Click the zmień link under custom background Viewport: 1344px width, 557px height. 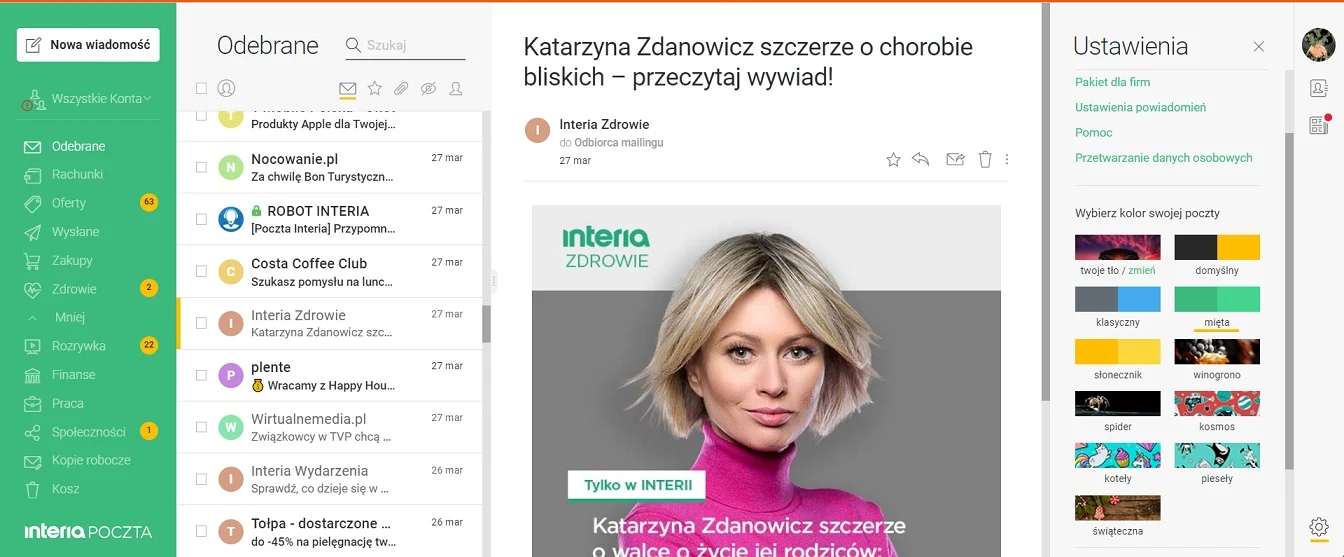(x=1142, y=271)
